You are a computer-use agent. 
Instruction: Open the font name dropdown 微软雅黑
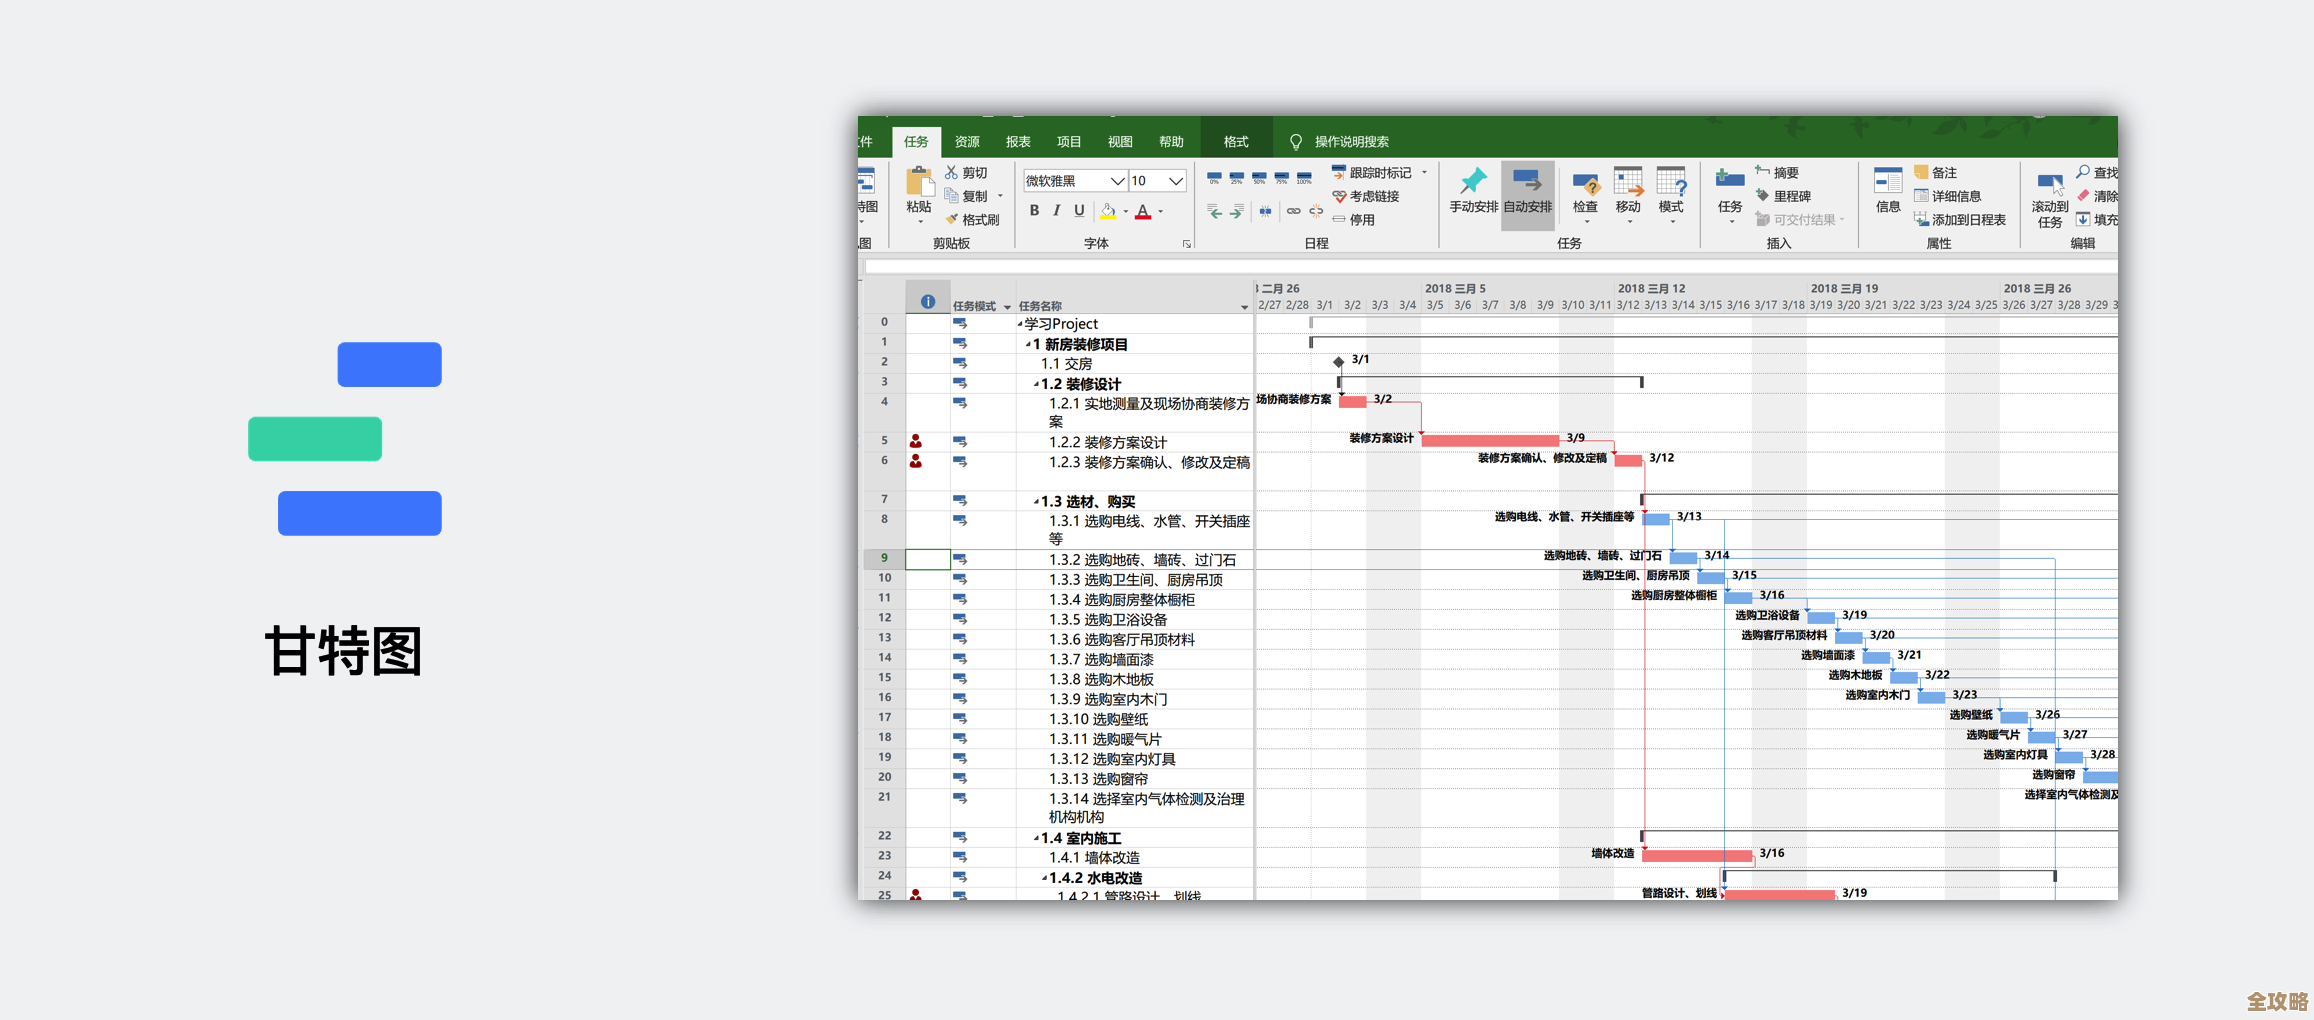(x=1116, y=181)
